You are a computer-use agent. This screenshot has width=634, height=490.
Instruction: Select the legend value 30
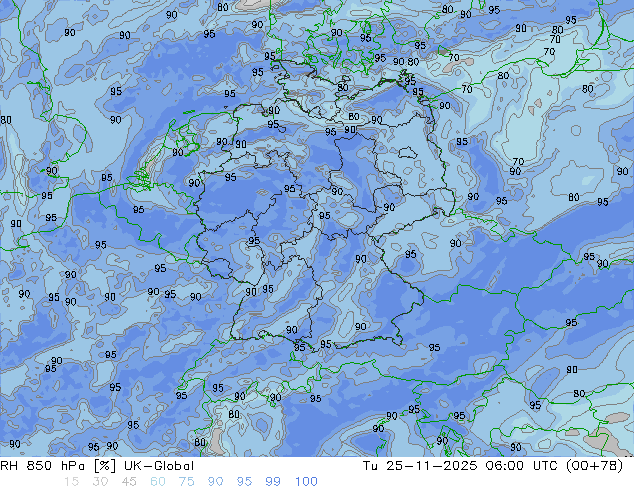100,482
